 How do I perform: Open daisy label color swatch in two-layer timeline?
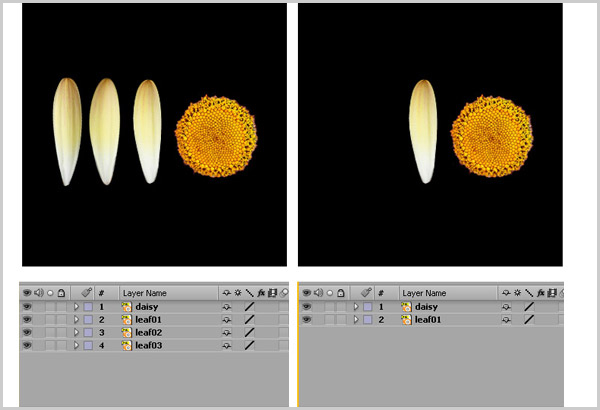[x=368, y=307]
